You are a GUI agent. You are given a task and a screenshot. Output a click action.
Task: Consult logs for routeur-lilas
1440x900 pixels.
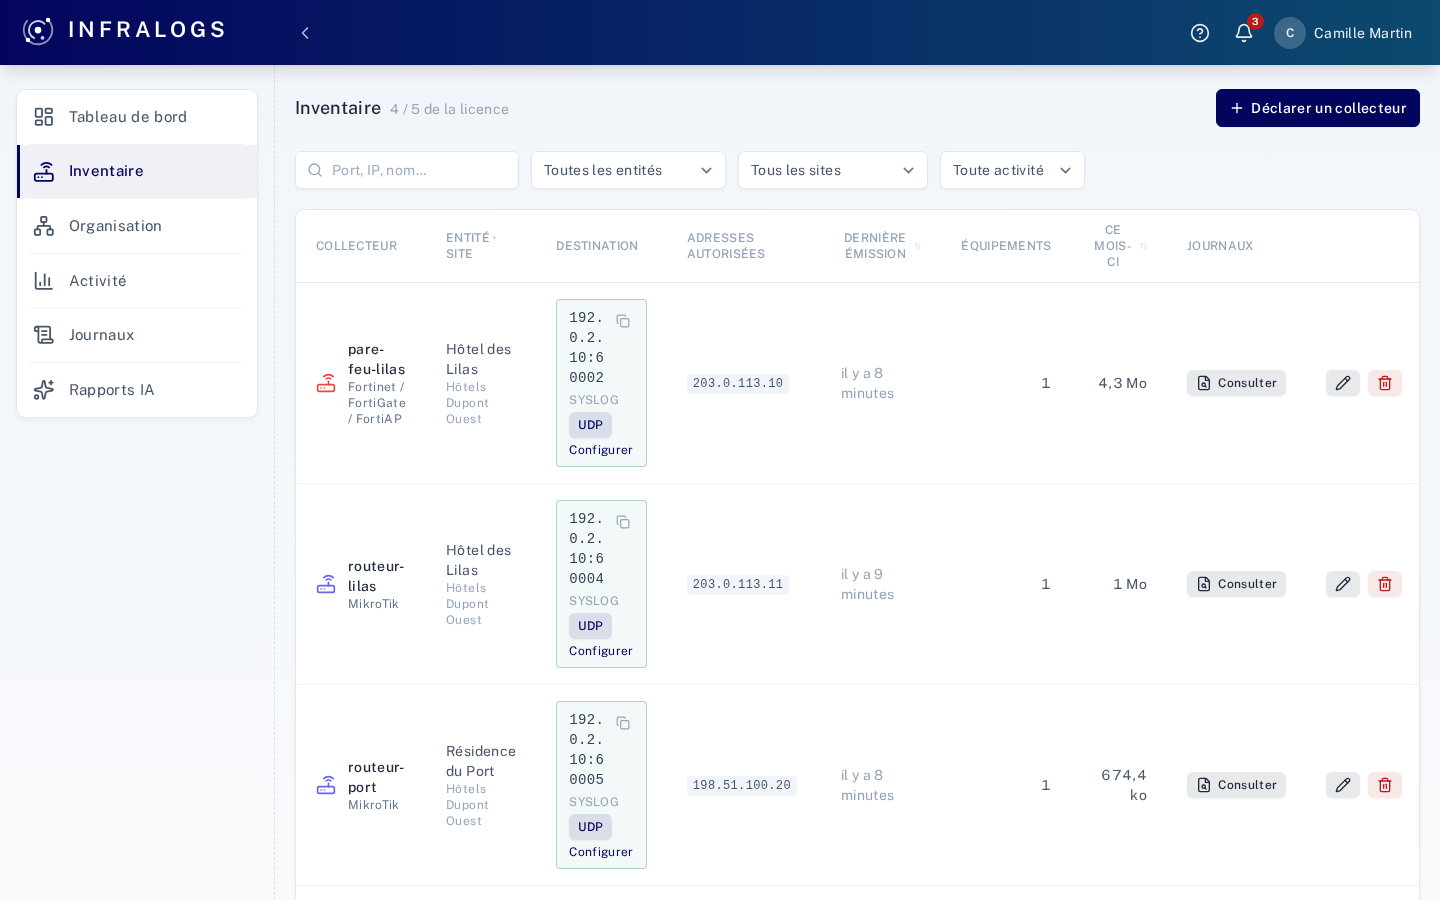(x=1236, y=584)
